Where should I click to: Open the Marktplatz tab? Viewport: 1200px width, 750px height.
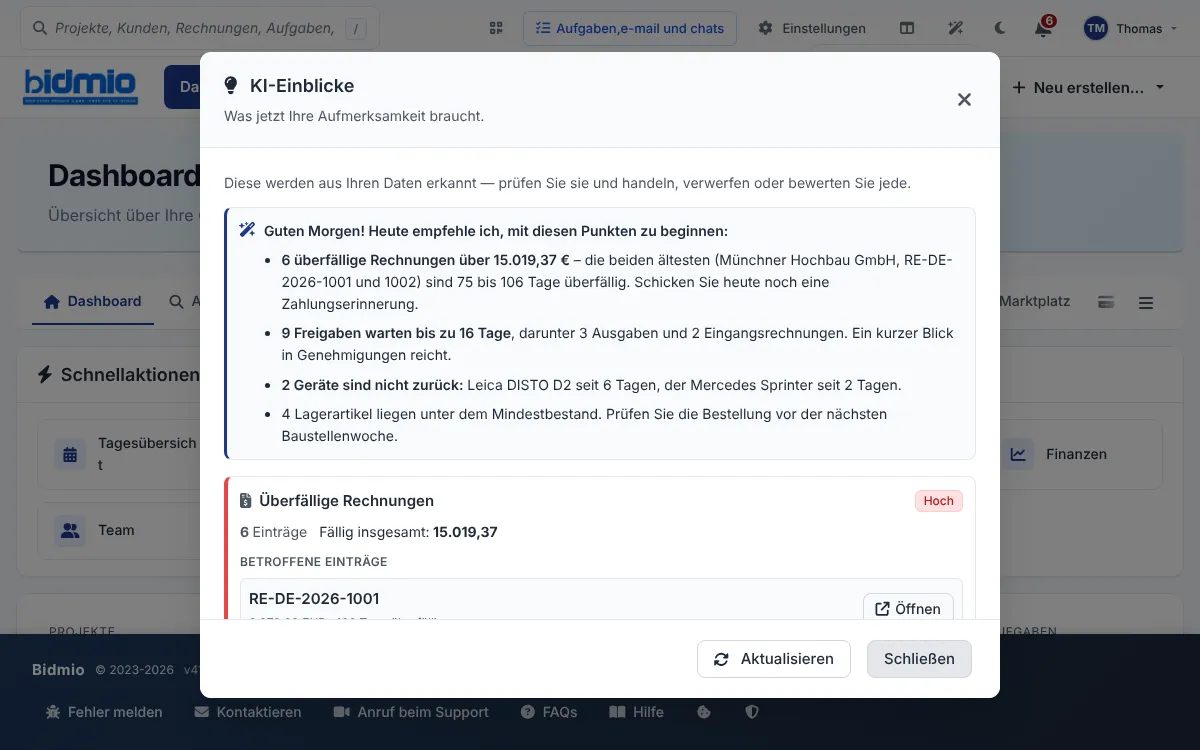point(1035,301)
